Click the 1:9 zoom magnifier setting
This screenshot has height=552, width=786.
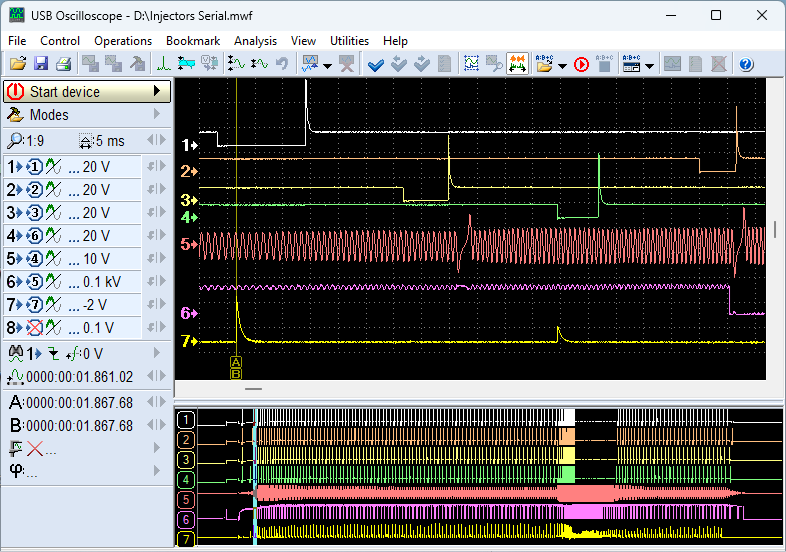(26, 141)
